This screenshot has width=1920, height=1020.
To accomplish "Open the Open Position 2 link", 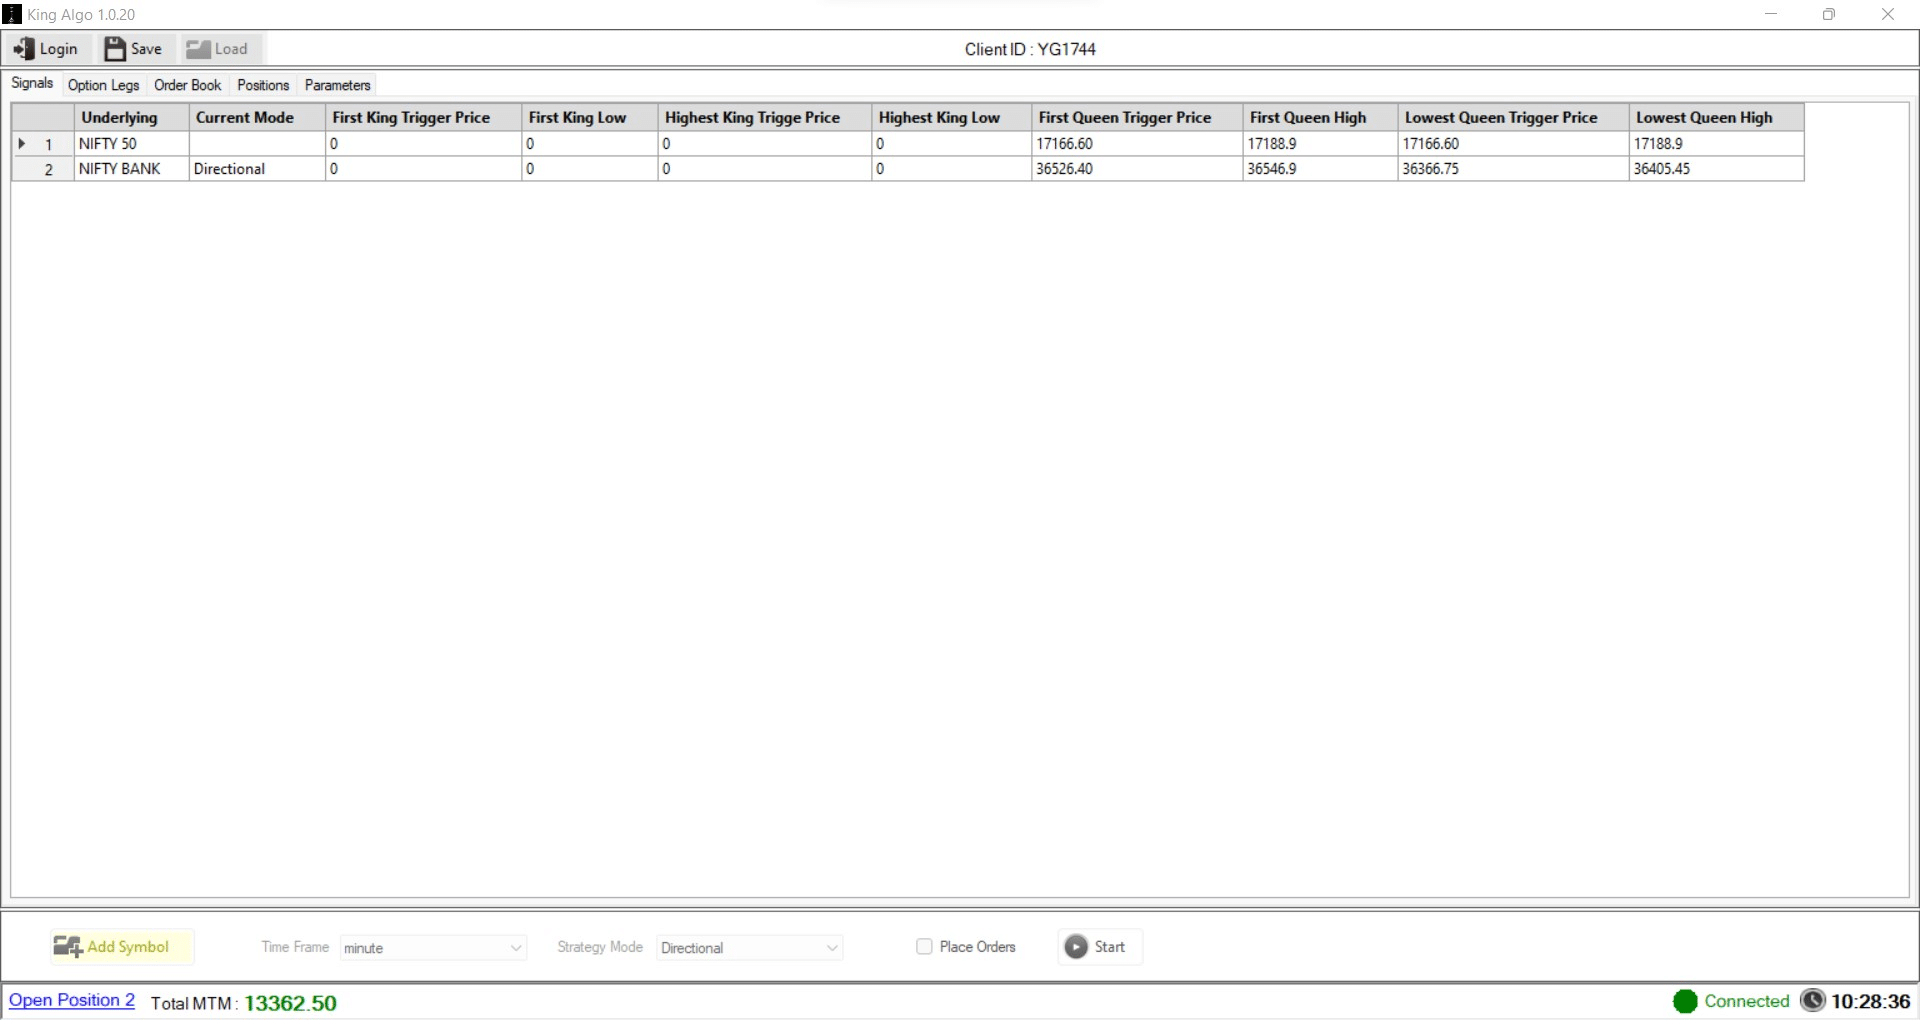I will point(72,1000).
